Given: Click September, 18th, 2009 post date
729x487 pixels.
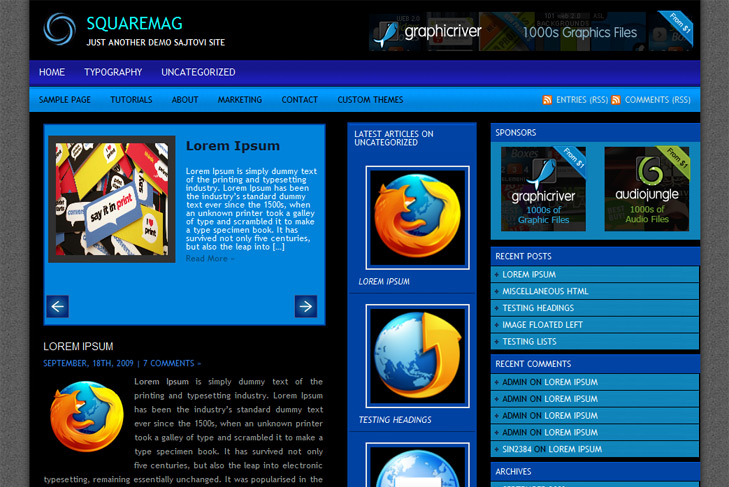Looking at the screenshot, I should [x=88, y=363].
